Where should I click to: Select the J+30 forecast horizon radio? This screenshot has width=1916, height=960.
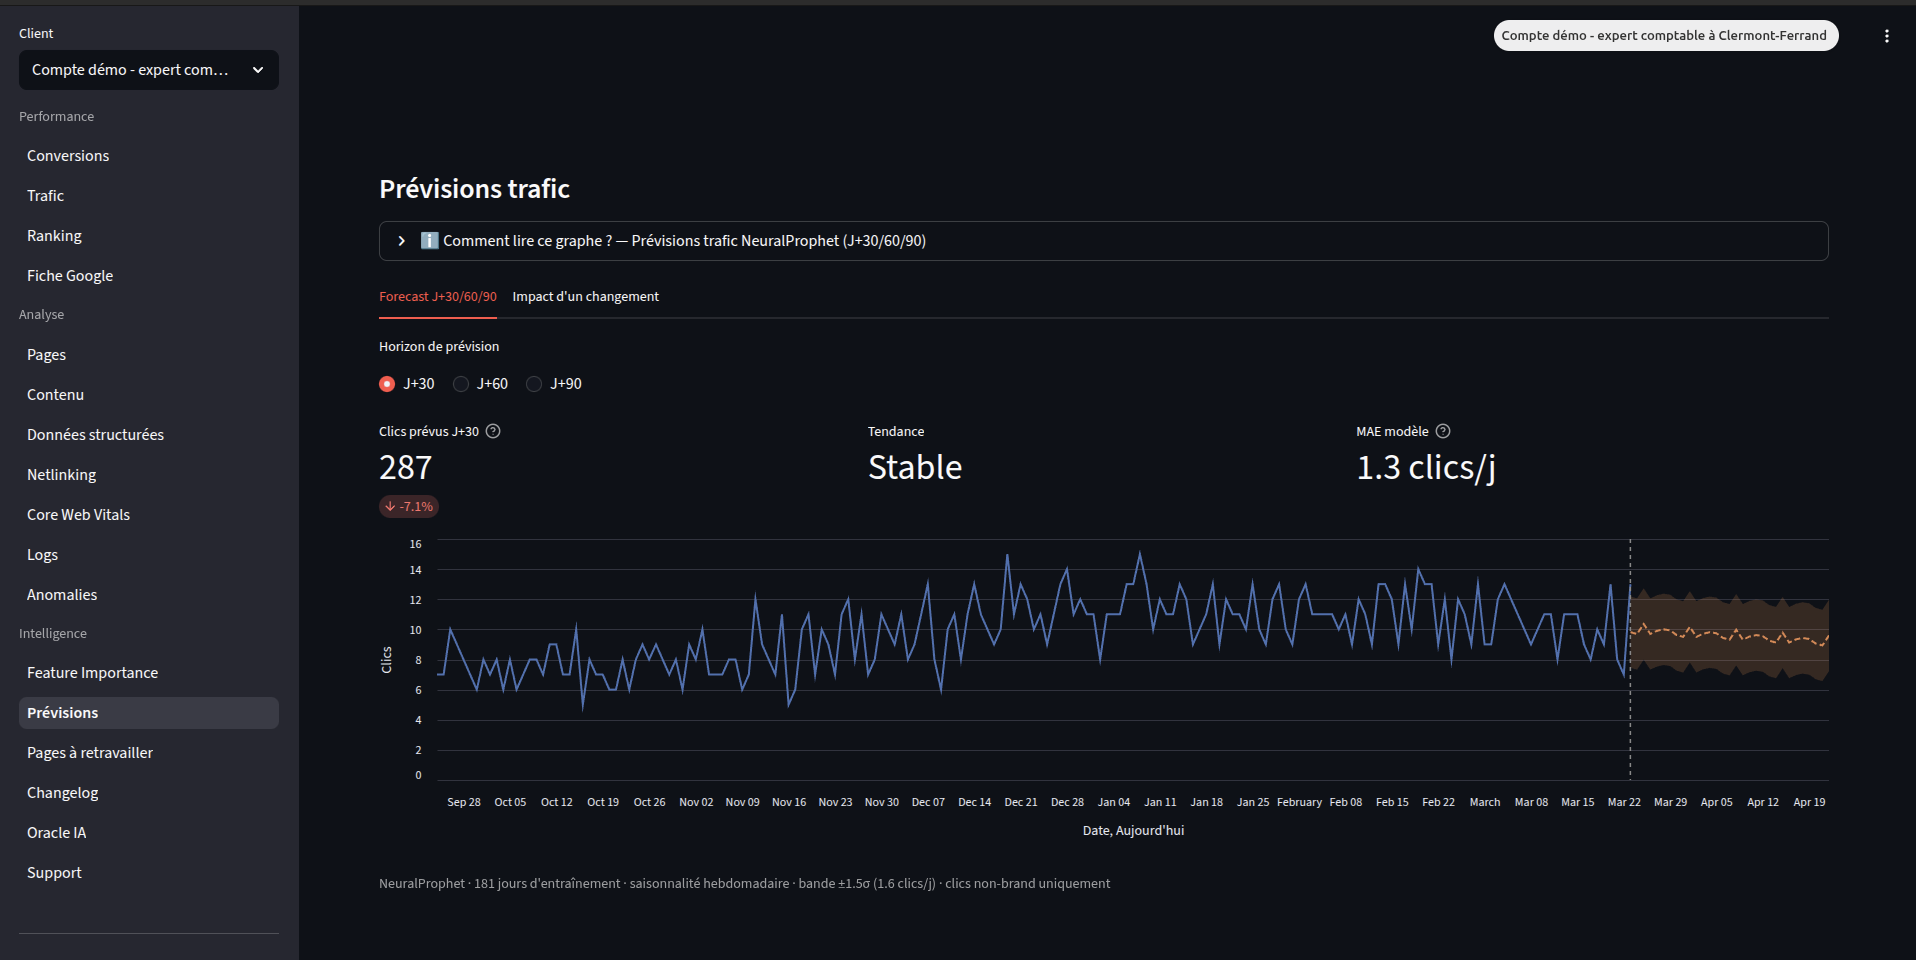coord(386,384)
